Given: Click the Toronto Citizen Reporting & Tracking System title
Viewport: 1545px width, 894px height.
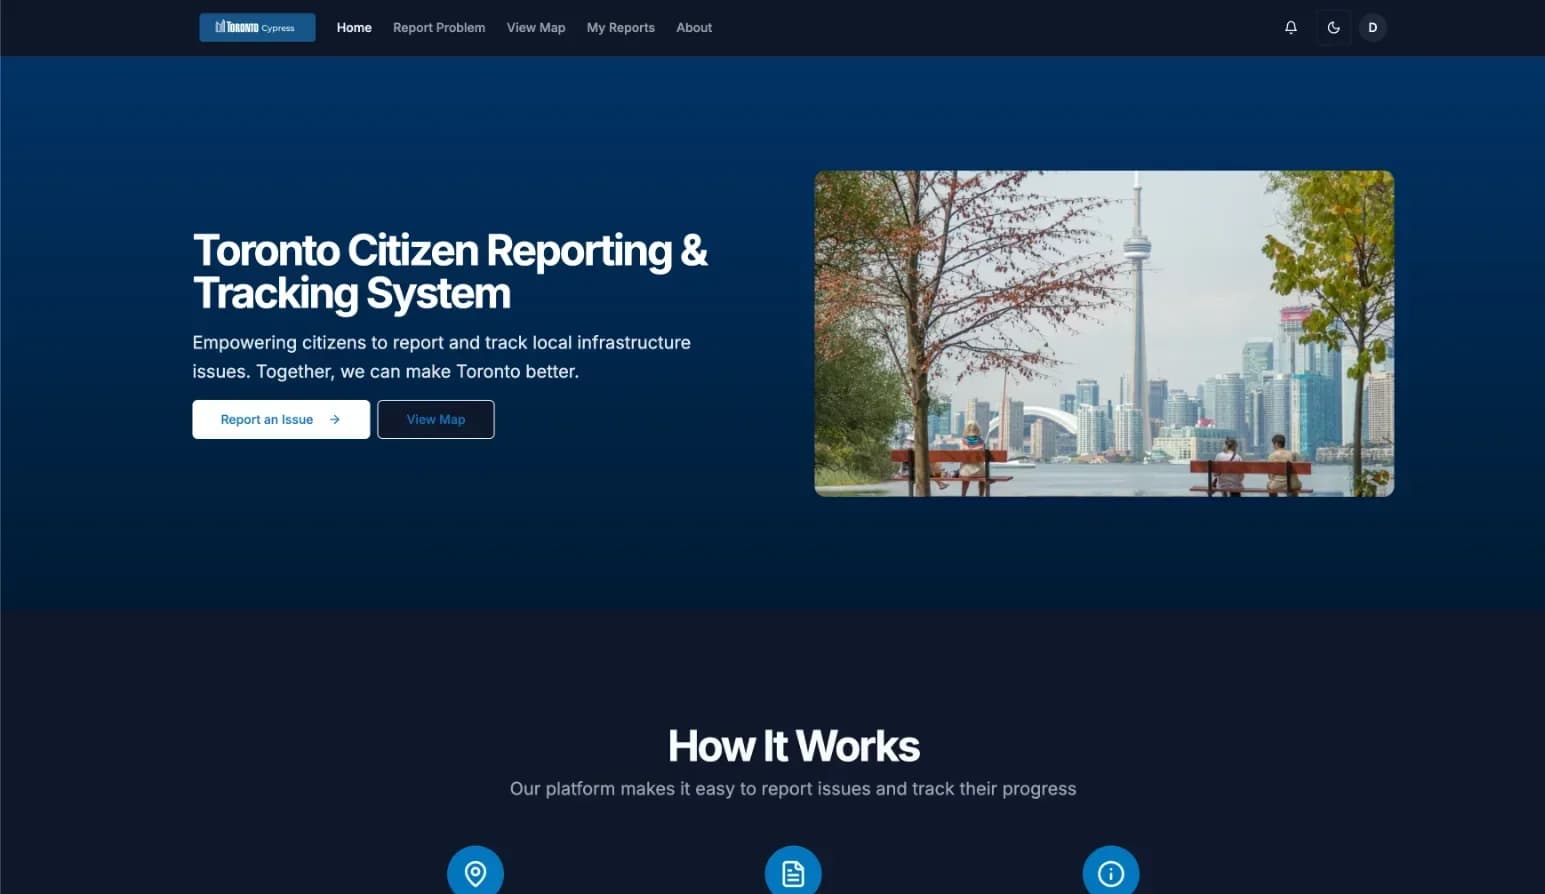Looking at the screenshot, I should [450, 272].
